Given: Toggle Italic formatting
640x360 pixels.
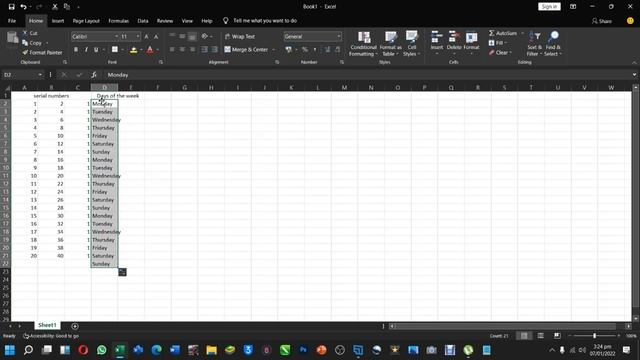Looking at the screenshot, I should pyautogui.click(x=86, y=49).
